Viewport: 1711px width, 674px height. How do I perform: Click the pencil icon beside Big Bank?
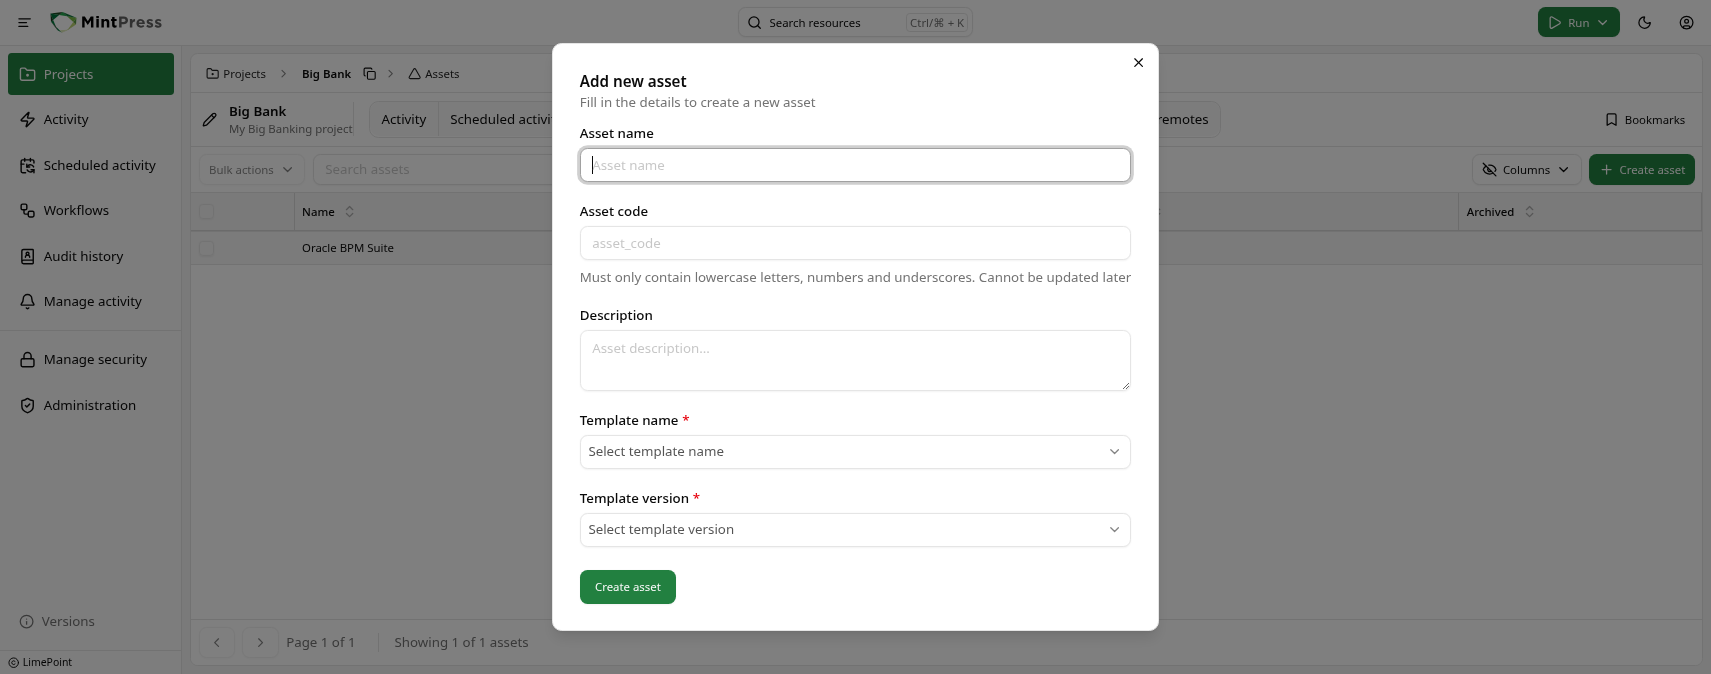(209, 119)
